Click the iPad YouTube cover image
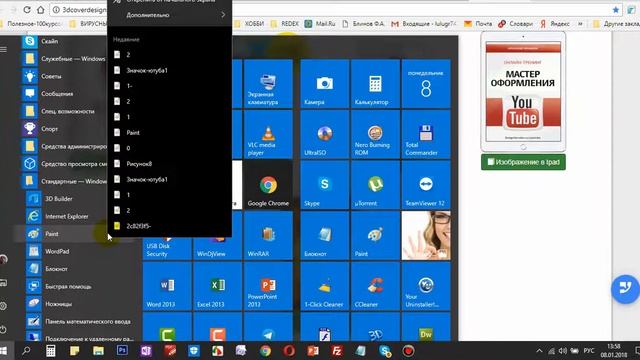Screen dimensions: 640x360 [523, 92]
